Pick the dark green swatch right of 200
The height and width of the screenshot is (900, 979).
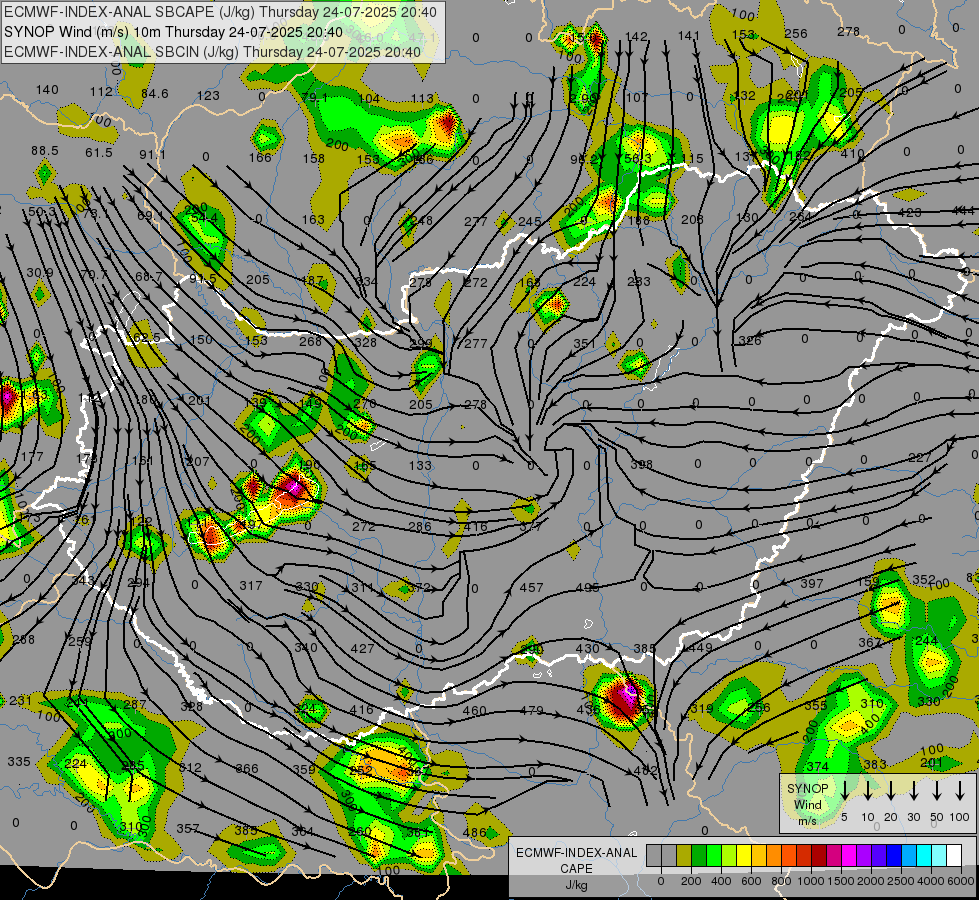[x=699, y=856]
